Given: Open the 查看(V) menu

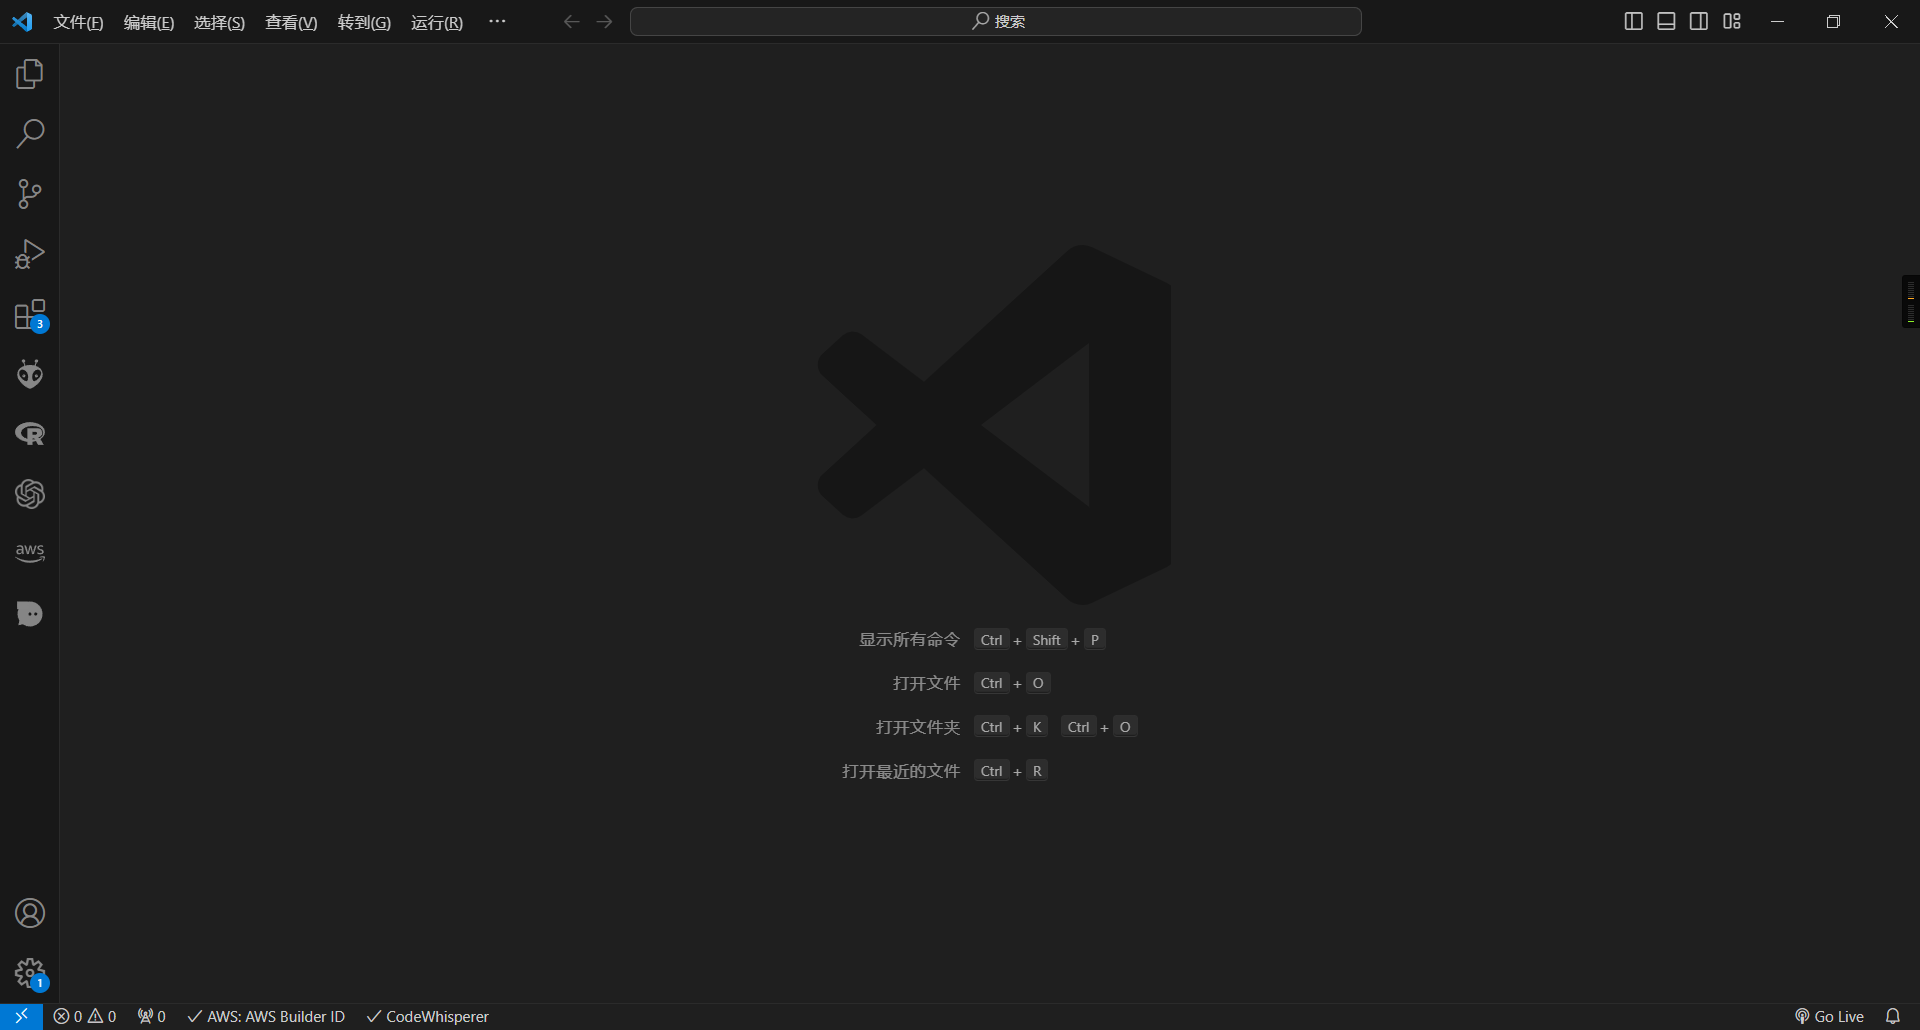Looking at the screenshot, I should click(291, 22).
